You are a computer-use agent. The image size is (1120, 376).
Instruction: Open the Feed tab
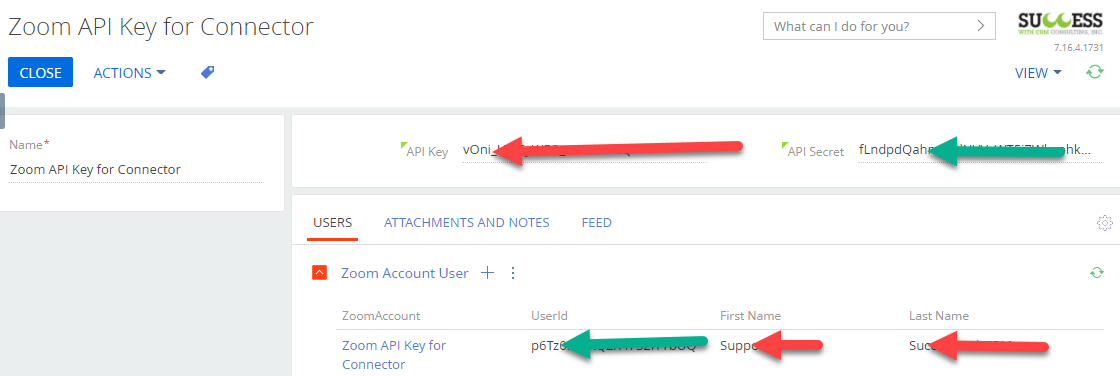596,222
